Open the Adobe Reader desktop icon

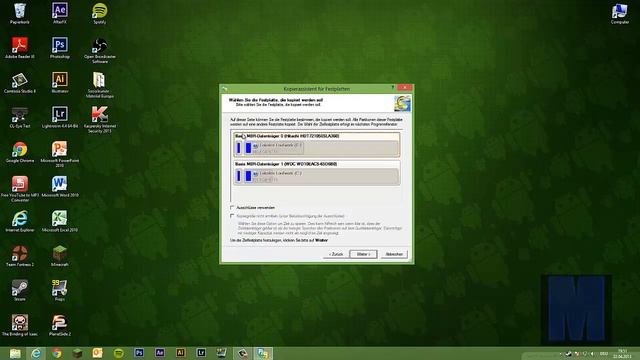point(20,48)
